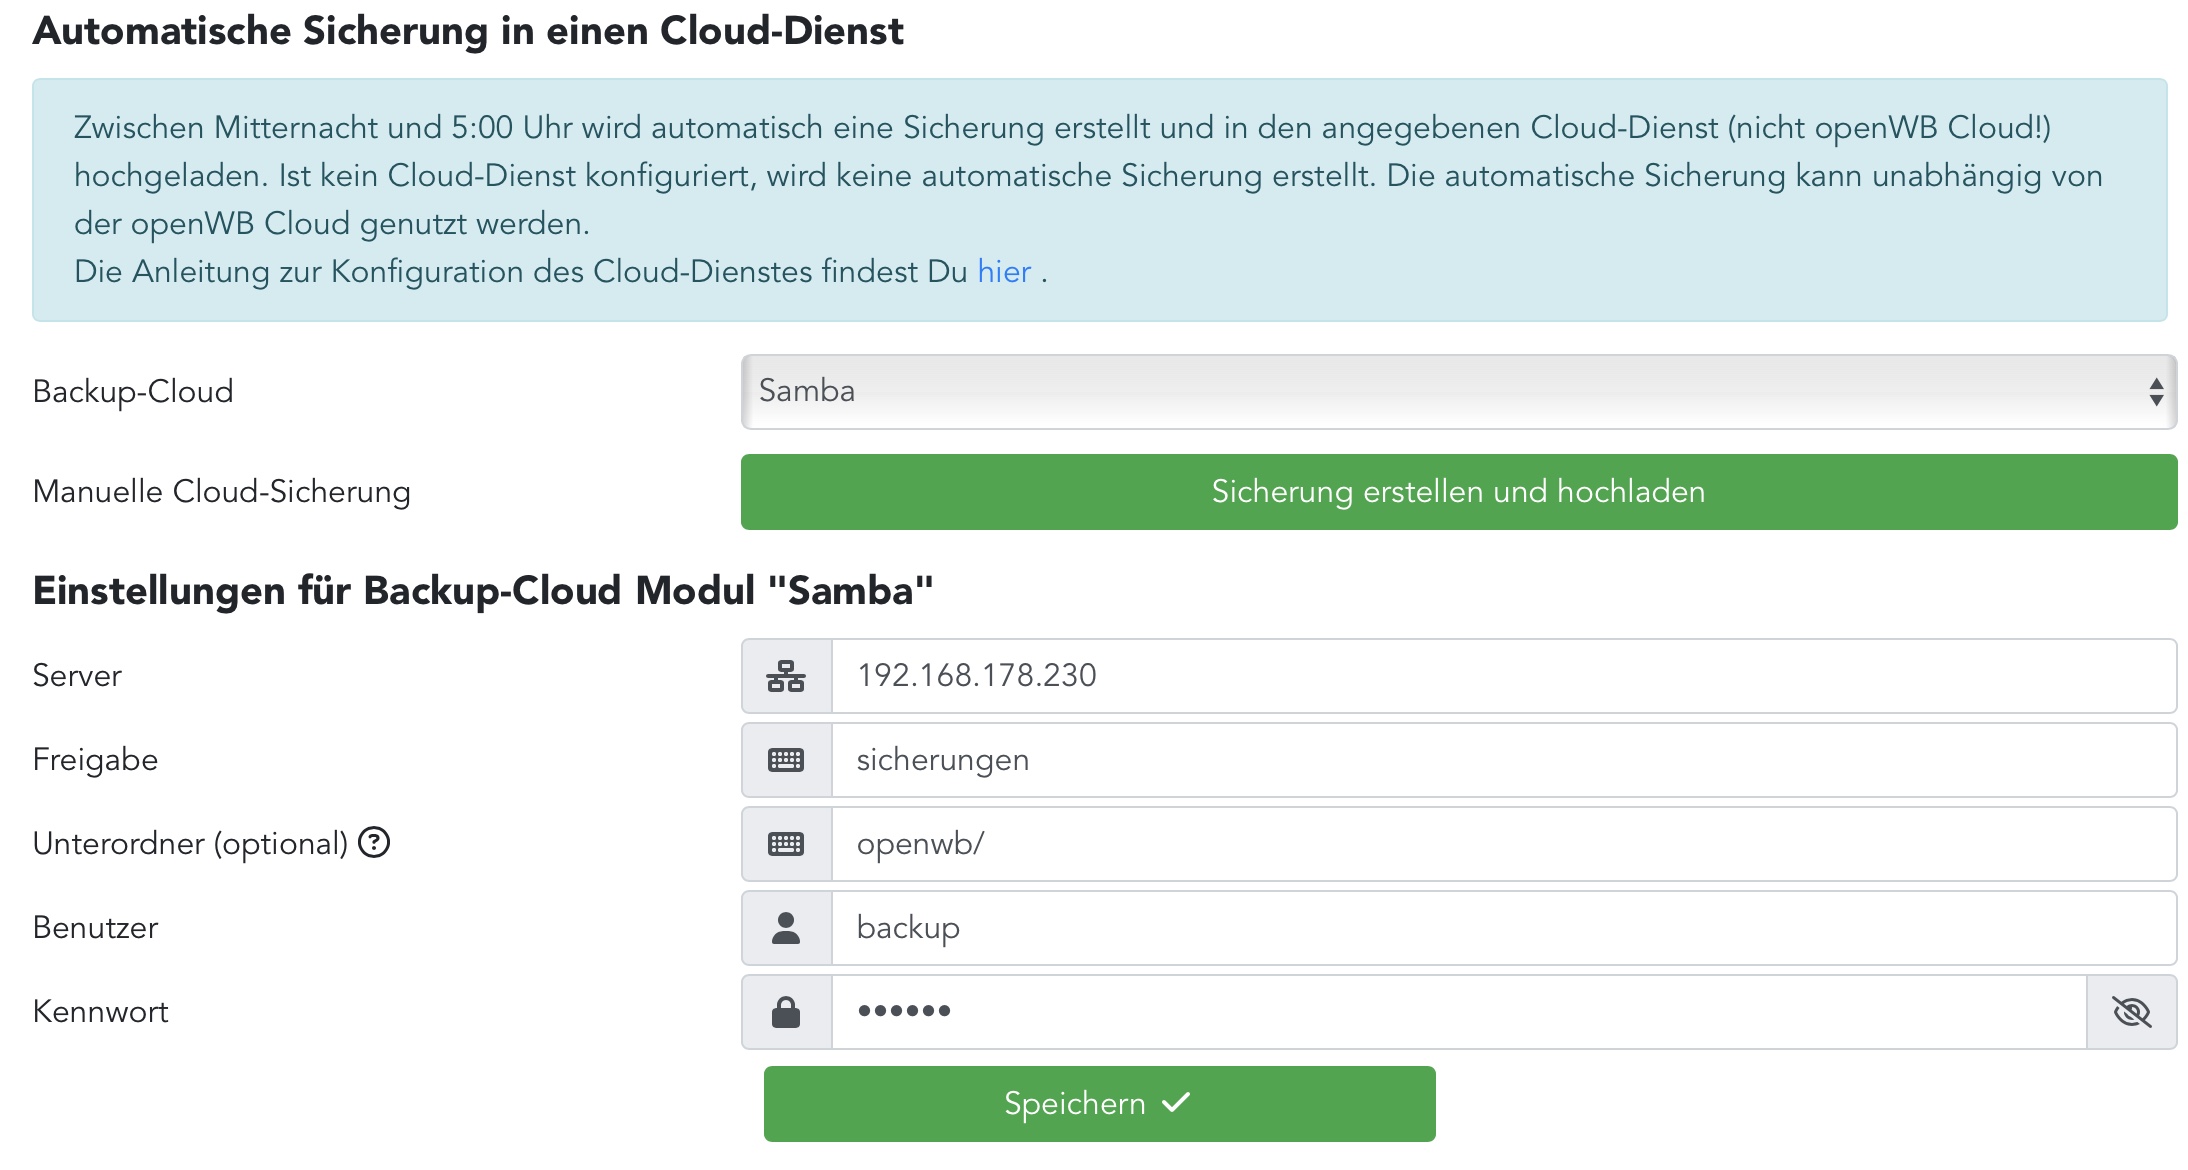2188x1170 pixels.
Task: Click the checkmark icon on the Speichern button
Action: click(1177, 1102)
